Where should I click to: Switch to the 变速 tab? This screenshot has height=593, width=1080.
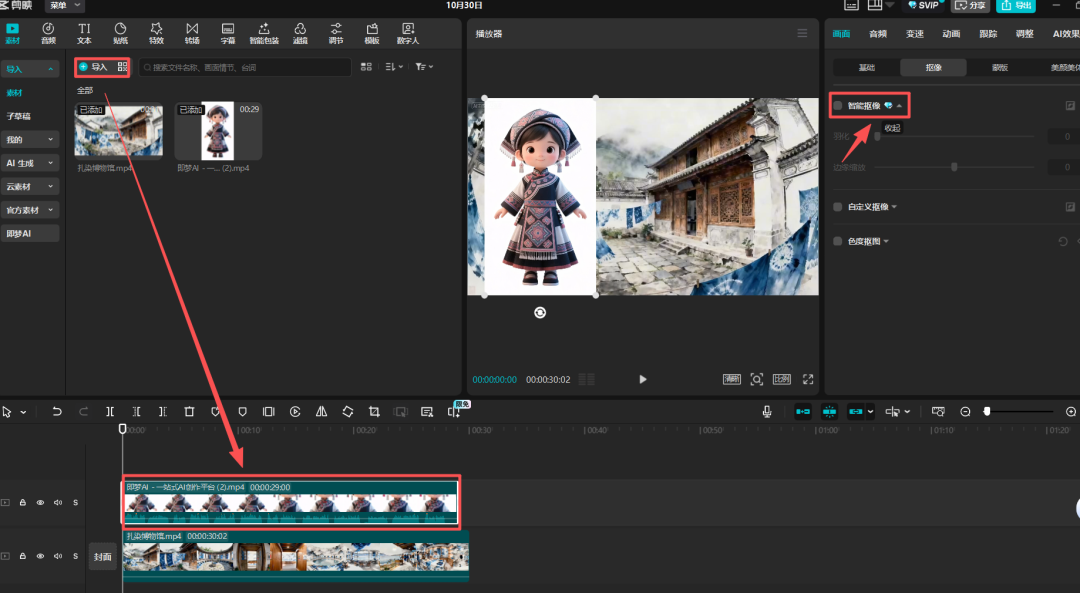click(914, 34)
